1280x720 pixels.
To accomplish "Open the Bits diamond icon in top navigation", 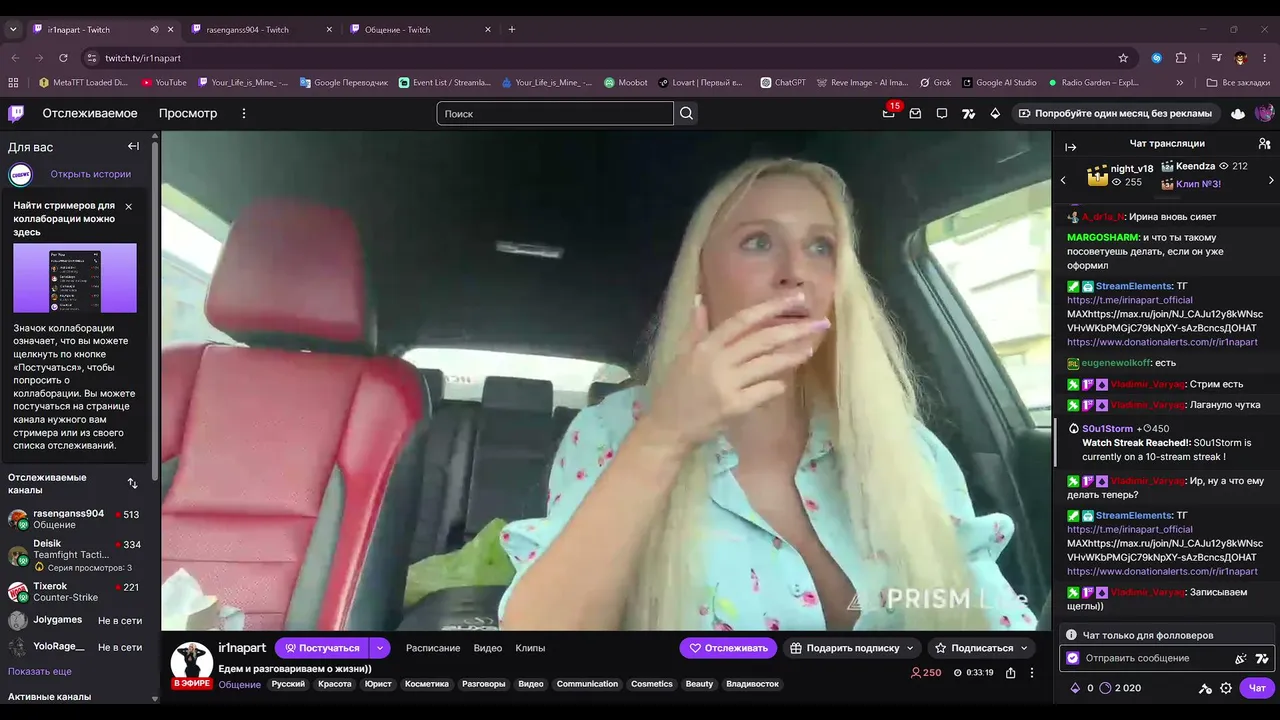I will 995,113.
